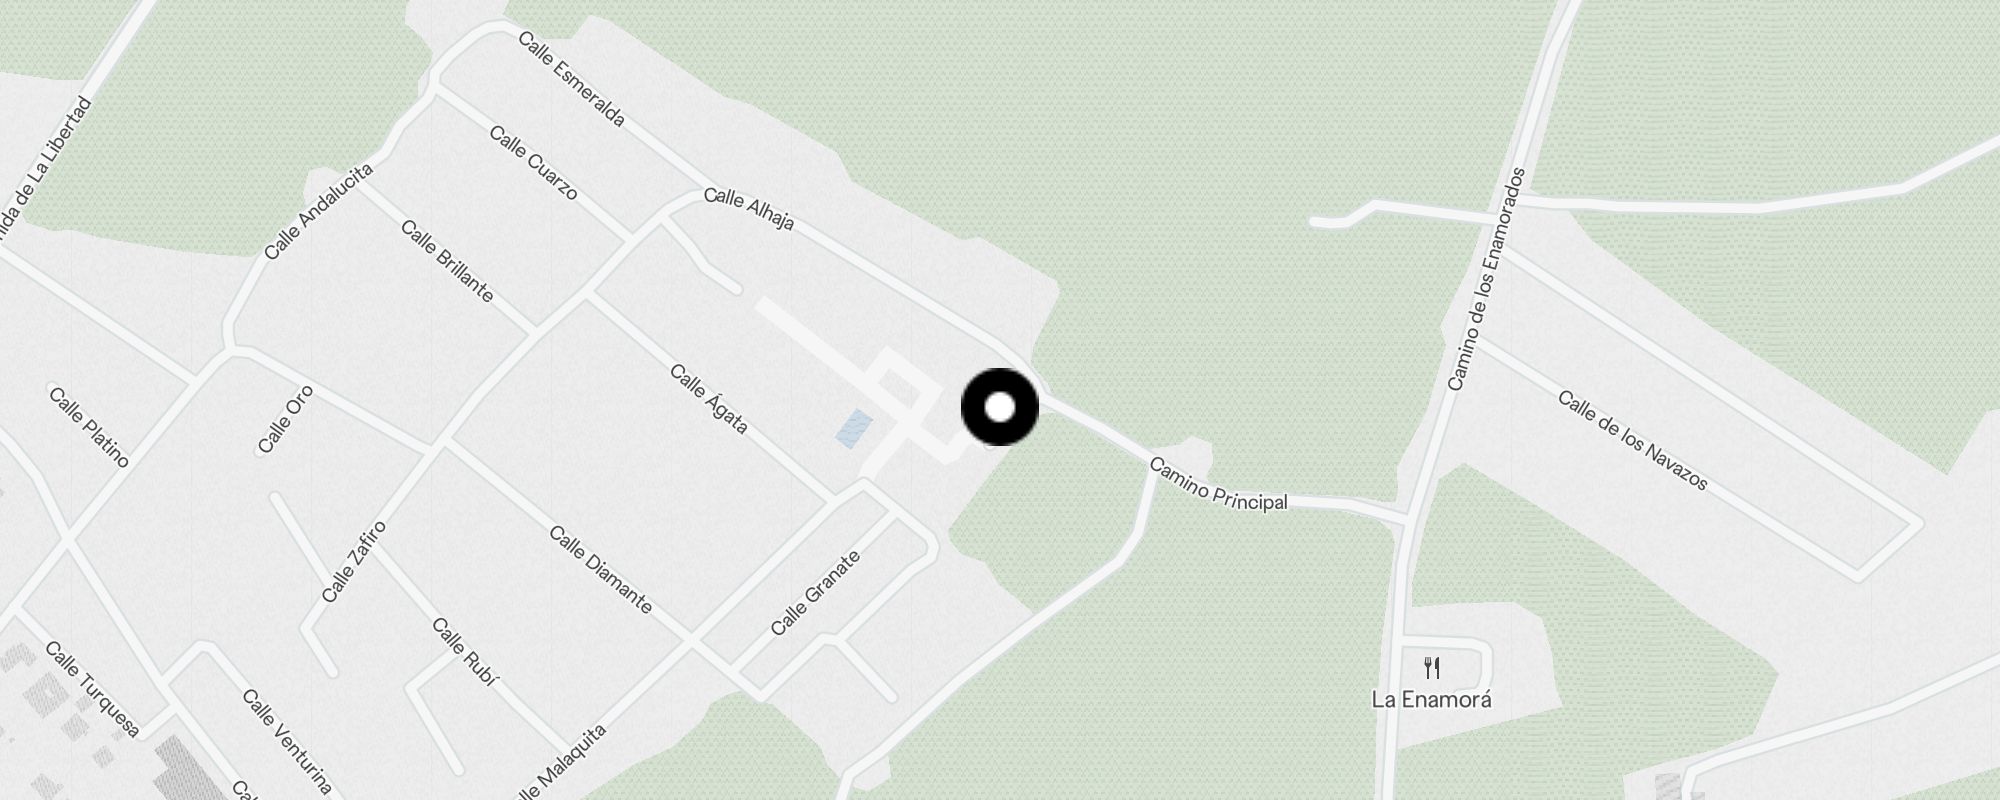Click the Calle Venturina street label
Image resolution: width=2000 pixels, height=800 pixels.
pos(287,741)
